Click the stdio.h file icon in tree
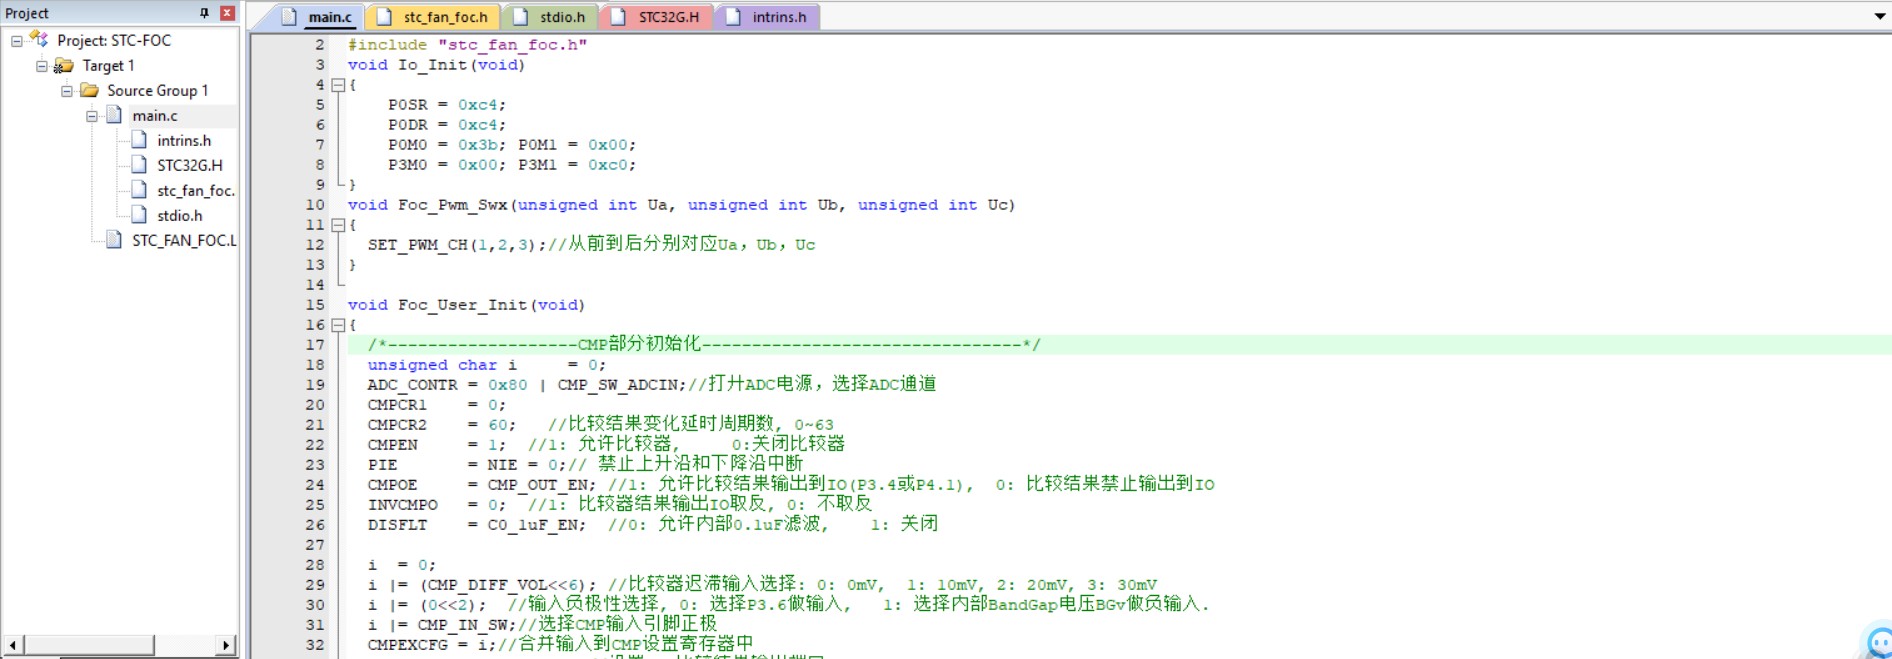1892x659 pixels. pos(139,215)
